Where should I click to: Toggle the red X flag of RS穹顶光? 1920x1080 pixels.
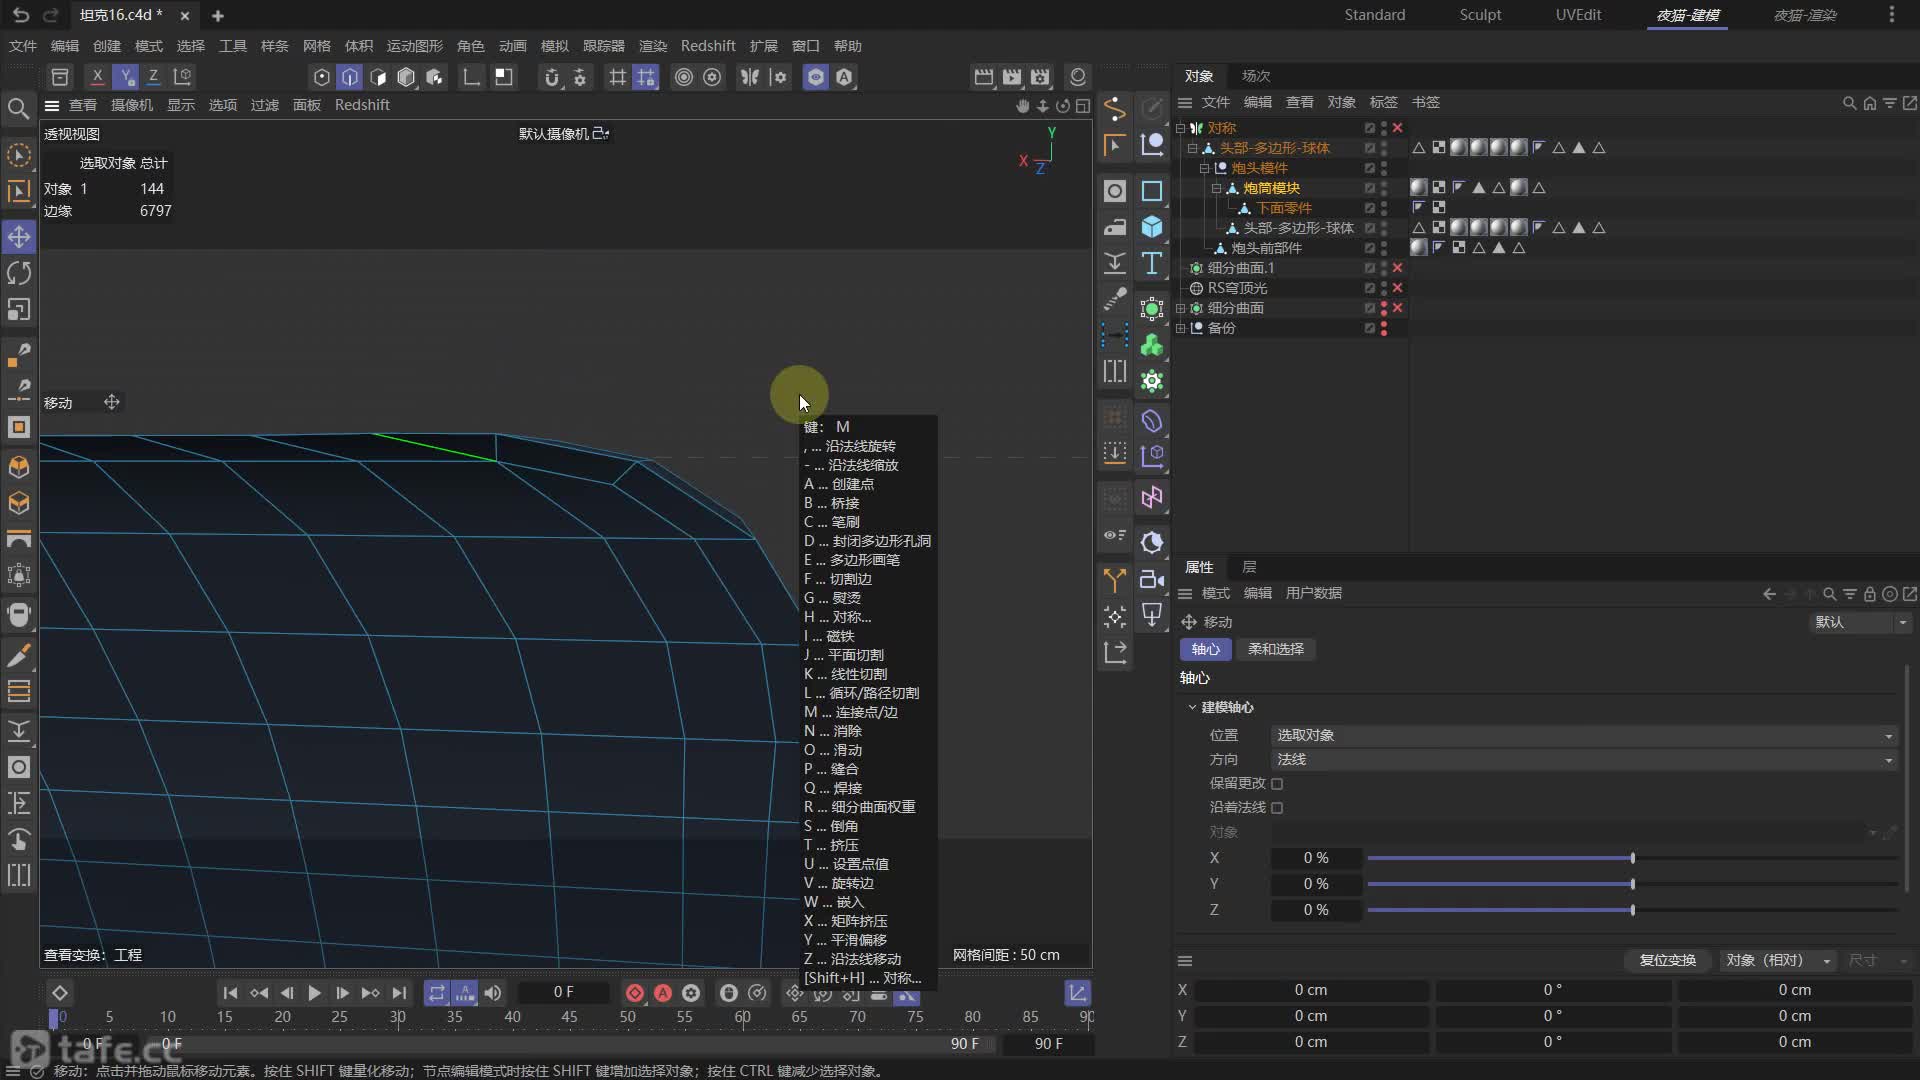(x=1397, y=288)
